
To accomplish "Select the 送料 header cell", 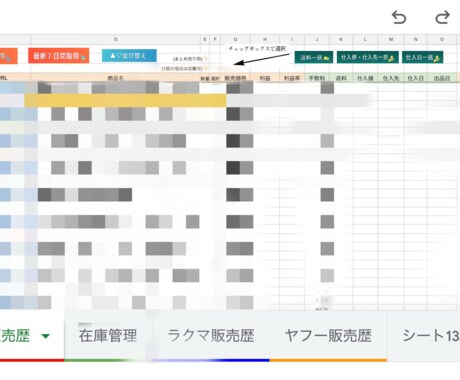I will point(341,78).
